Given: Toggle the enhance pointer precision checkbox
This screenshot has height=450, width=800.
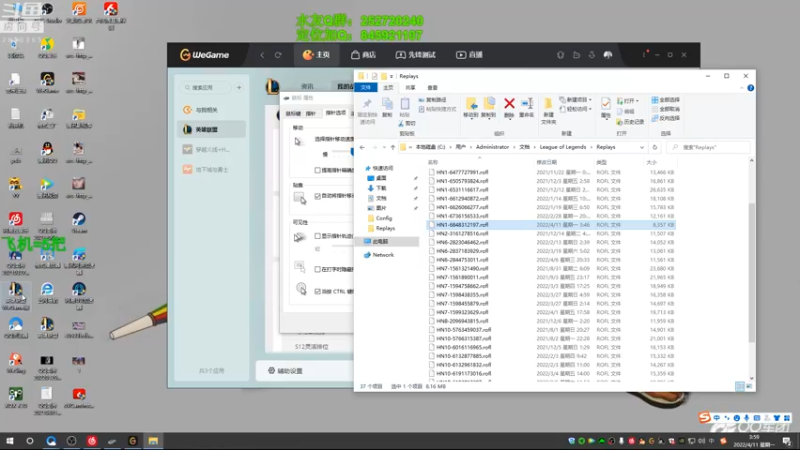Looking at the screenshot, I should click(318, 170).
